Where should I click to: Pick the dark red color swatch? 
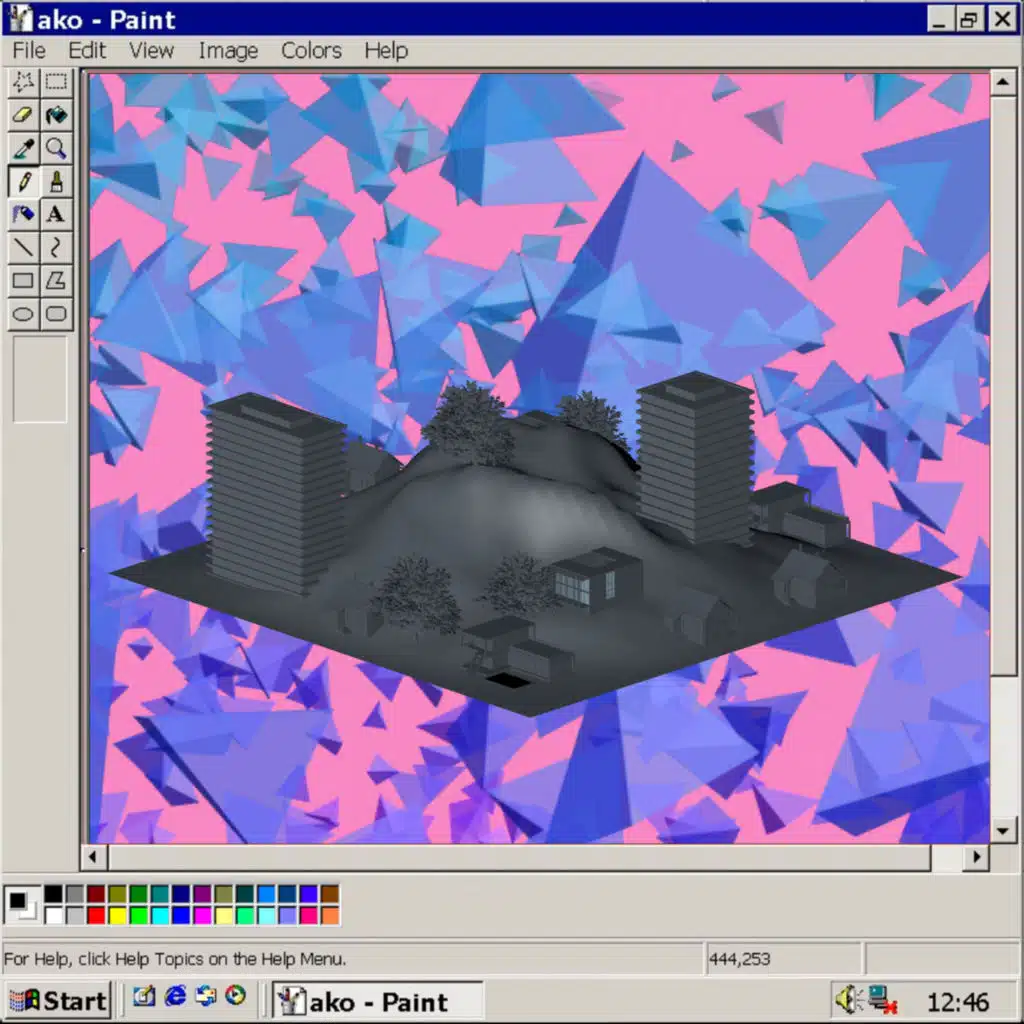(x=96, y=894)
